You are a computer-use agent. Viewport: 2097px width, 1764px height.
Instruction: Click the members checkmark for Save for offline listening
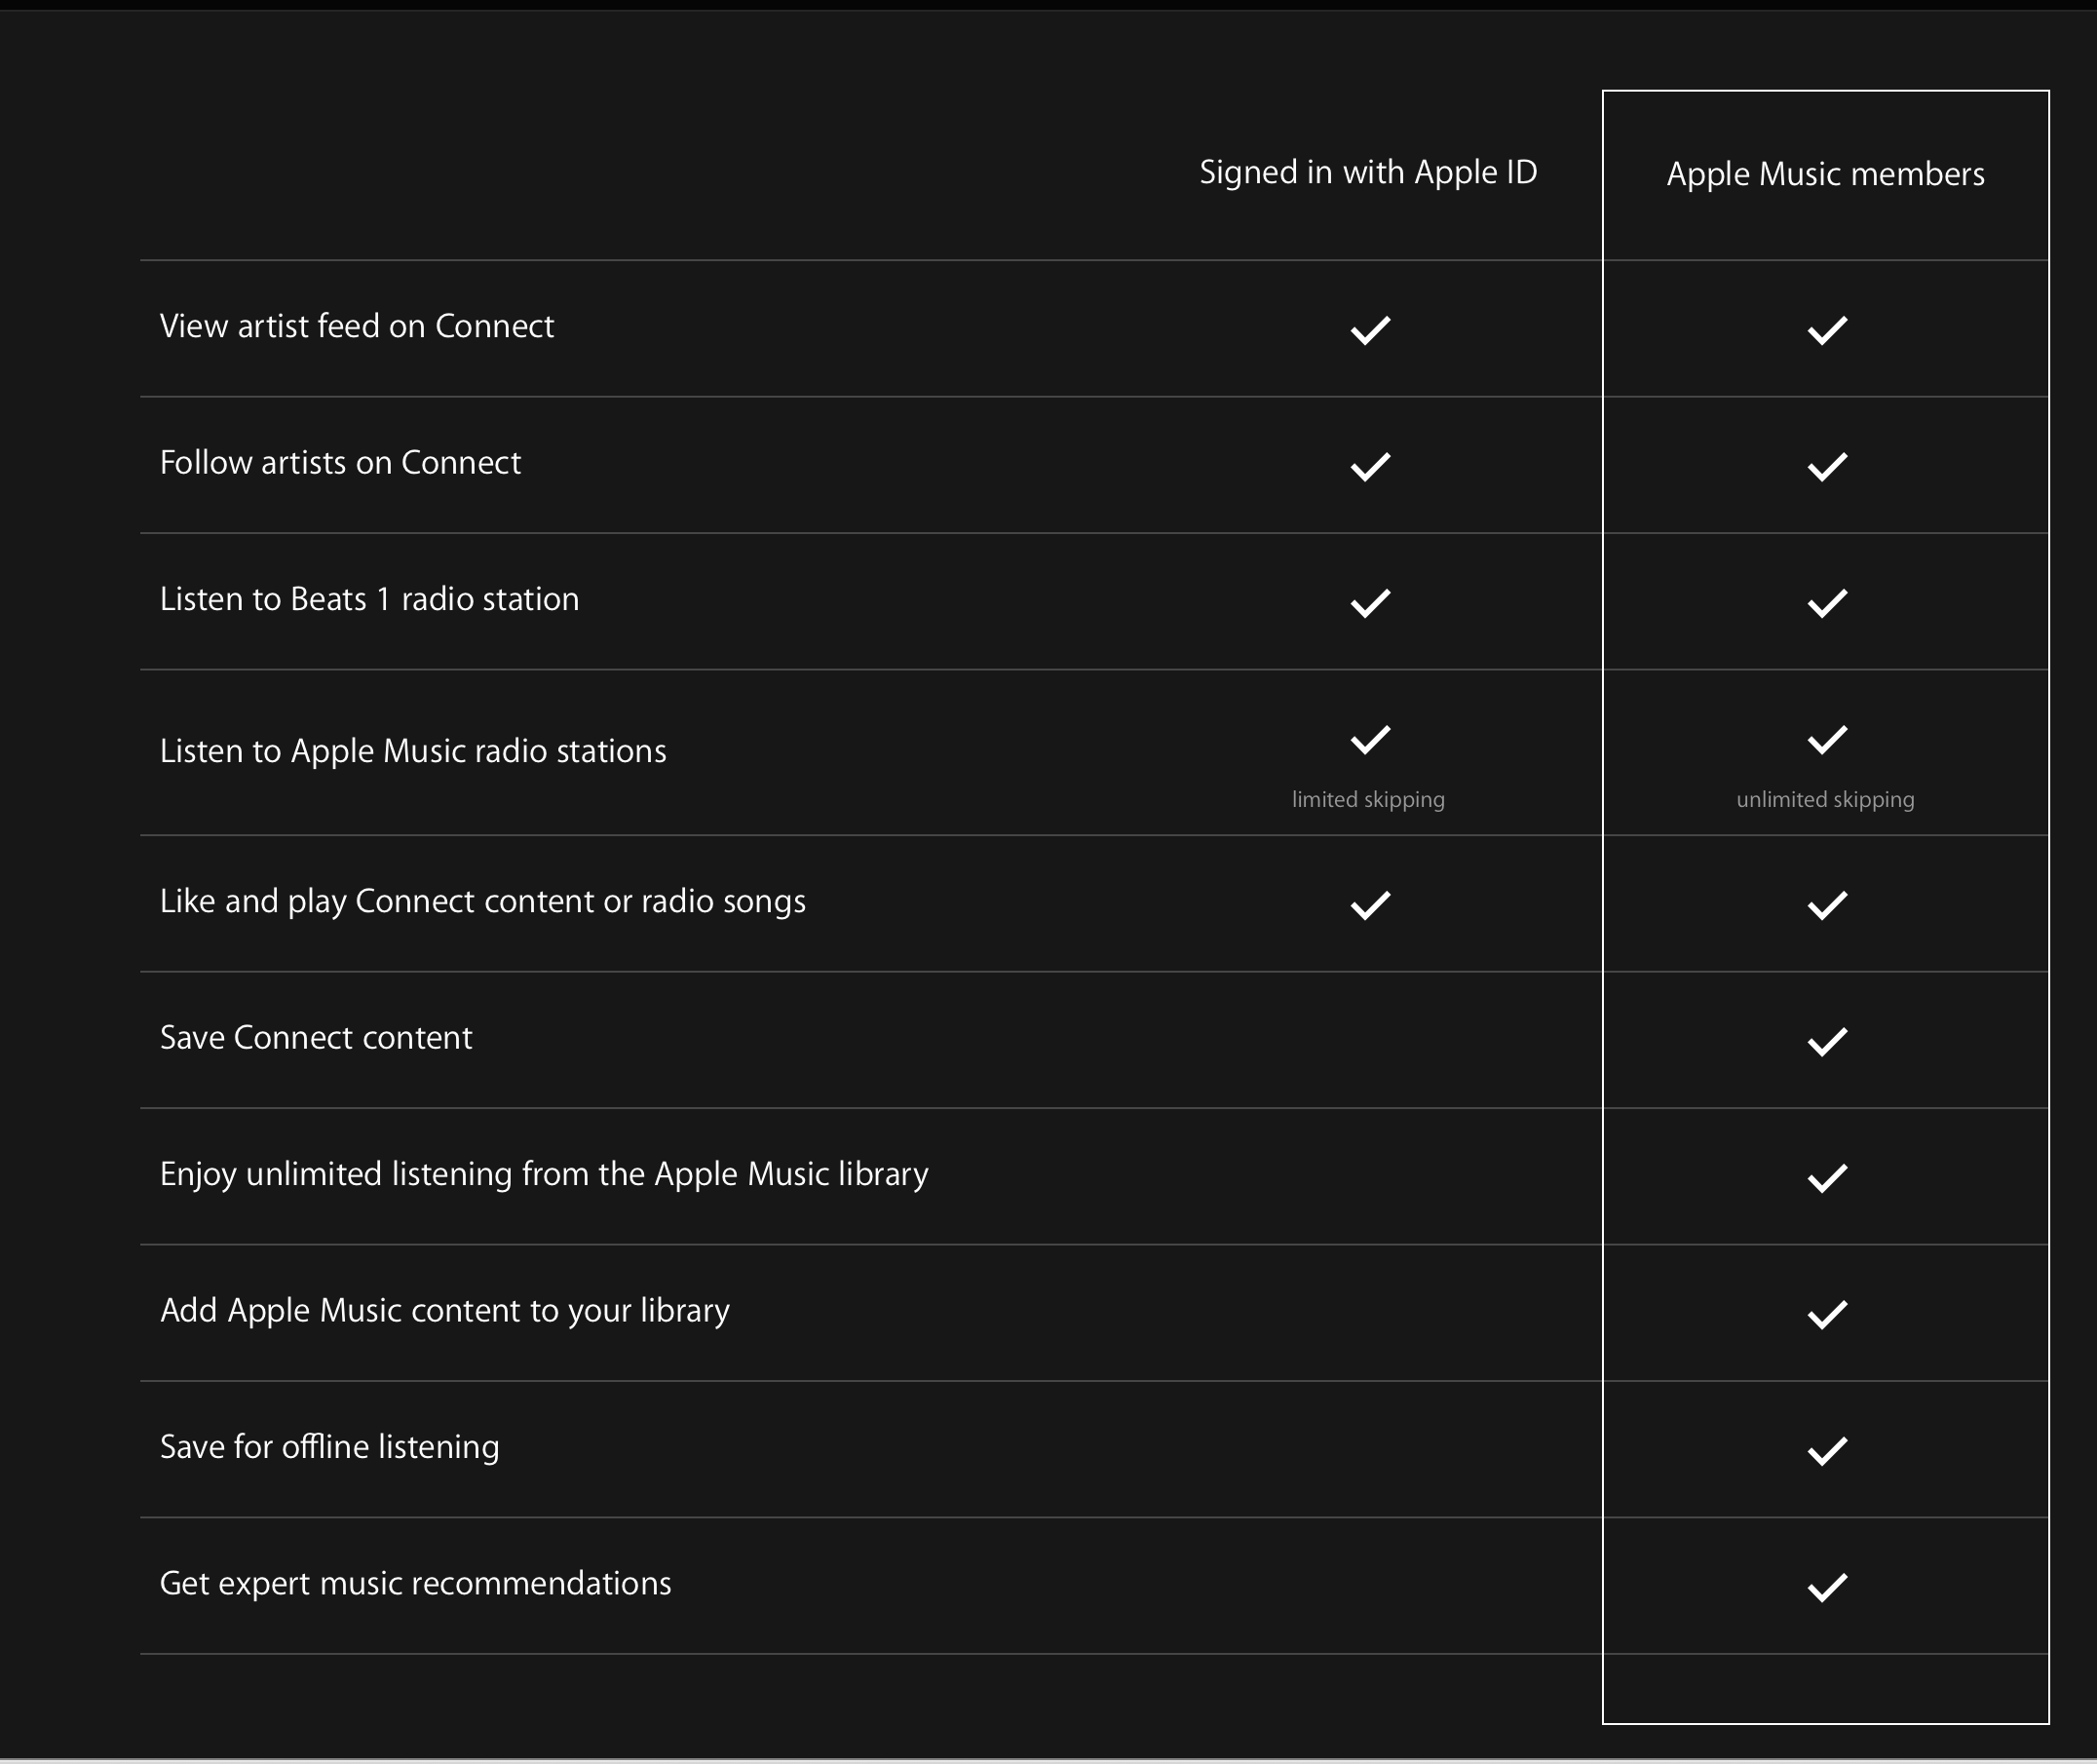click(x=1826, y=1450)
